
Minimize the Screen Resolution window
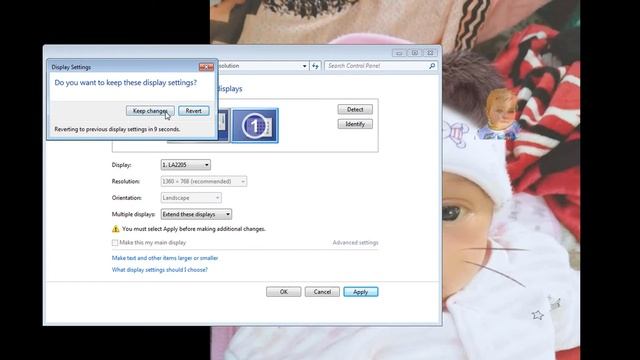[399, 53]
